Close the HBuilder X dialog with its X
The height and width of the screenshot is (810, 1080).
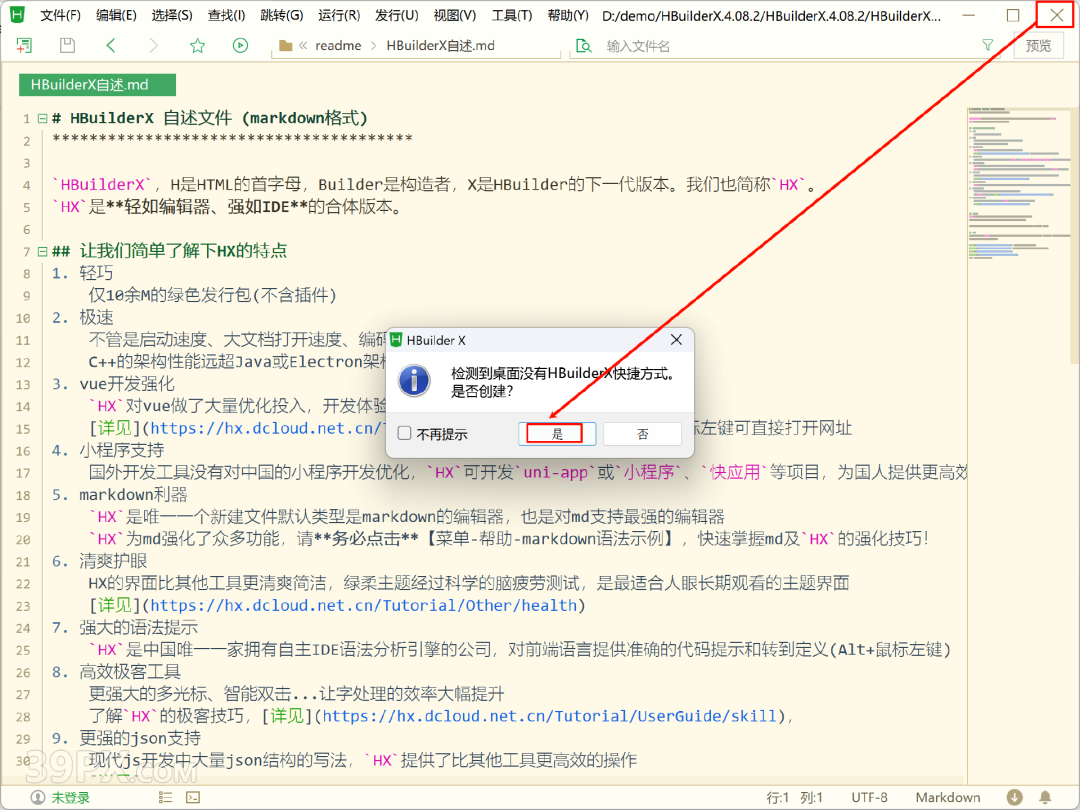pos(676,340)
